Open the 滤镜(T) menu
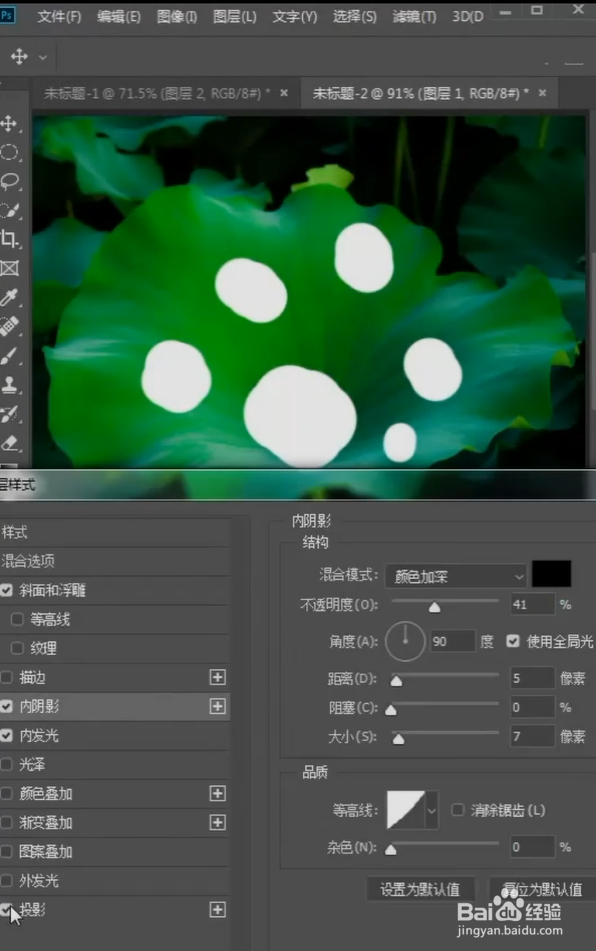Screen dimensions: 596x951 coord(414,16)
